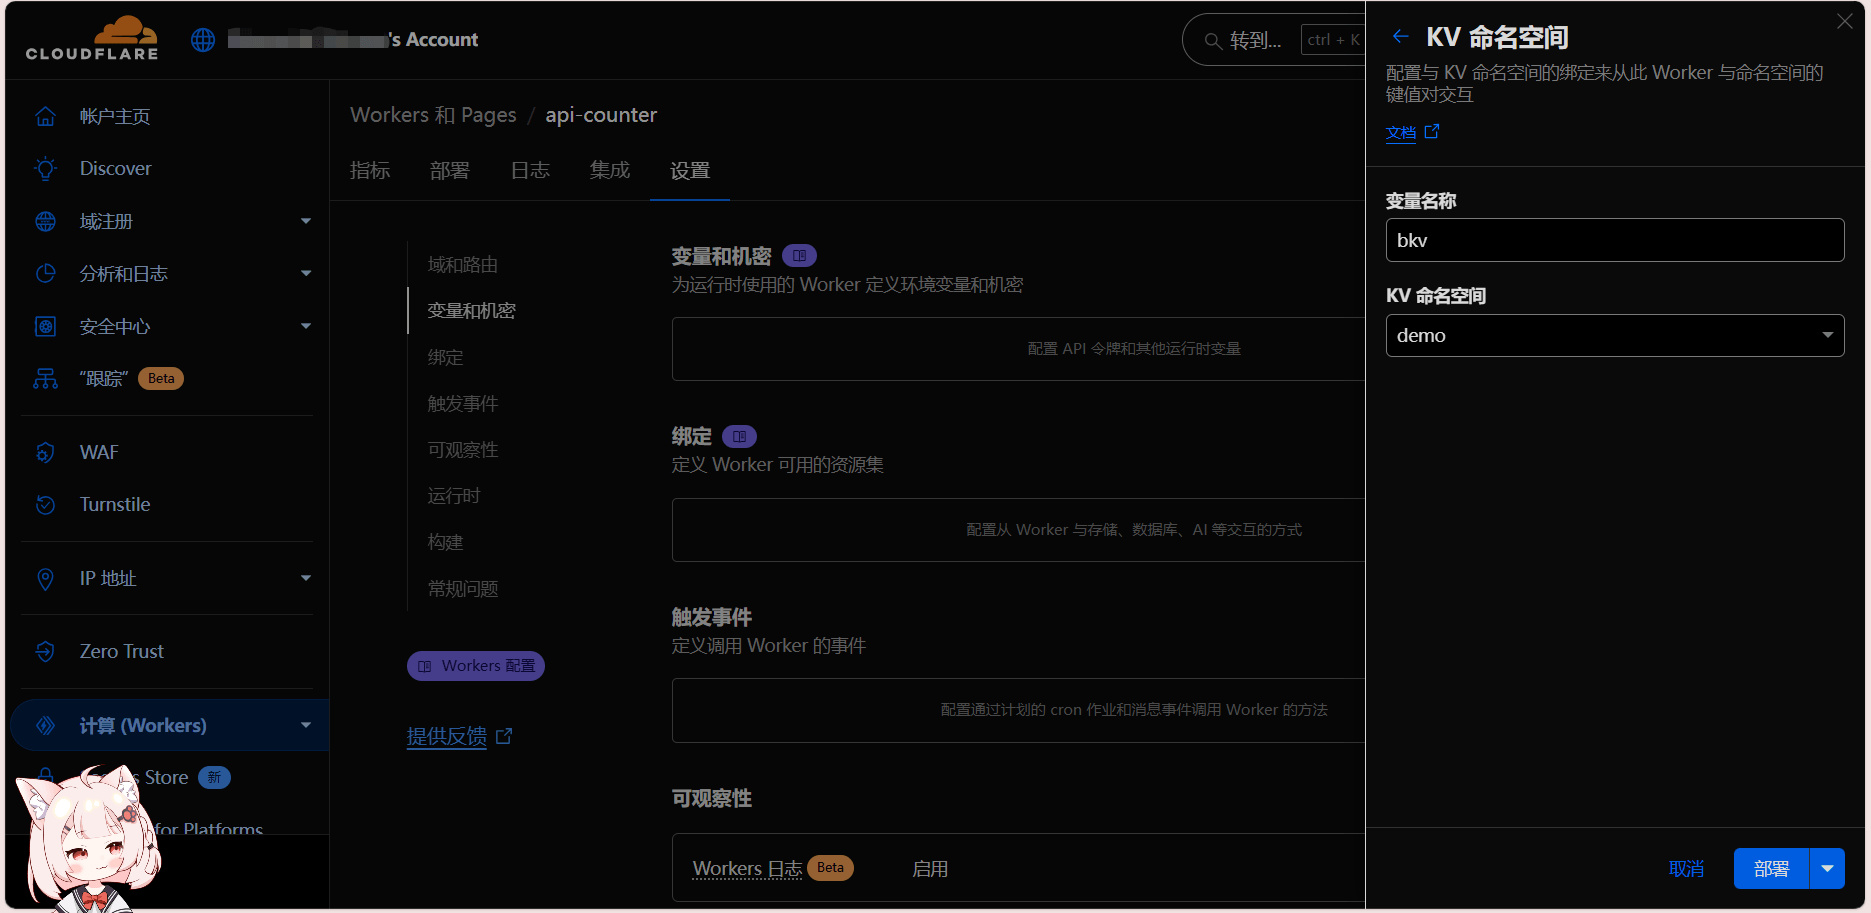Open the 文档 link in KV panel
The image size is (1871, 913).
(1401, 133)
